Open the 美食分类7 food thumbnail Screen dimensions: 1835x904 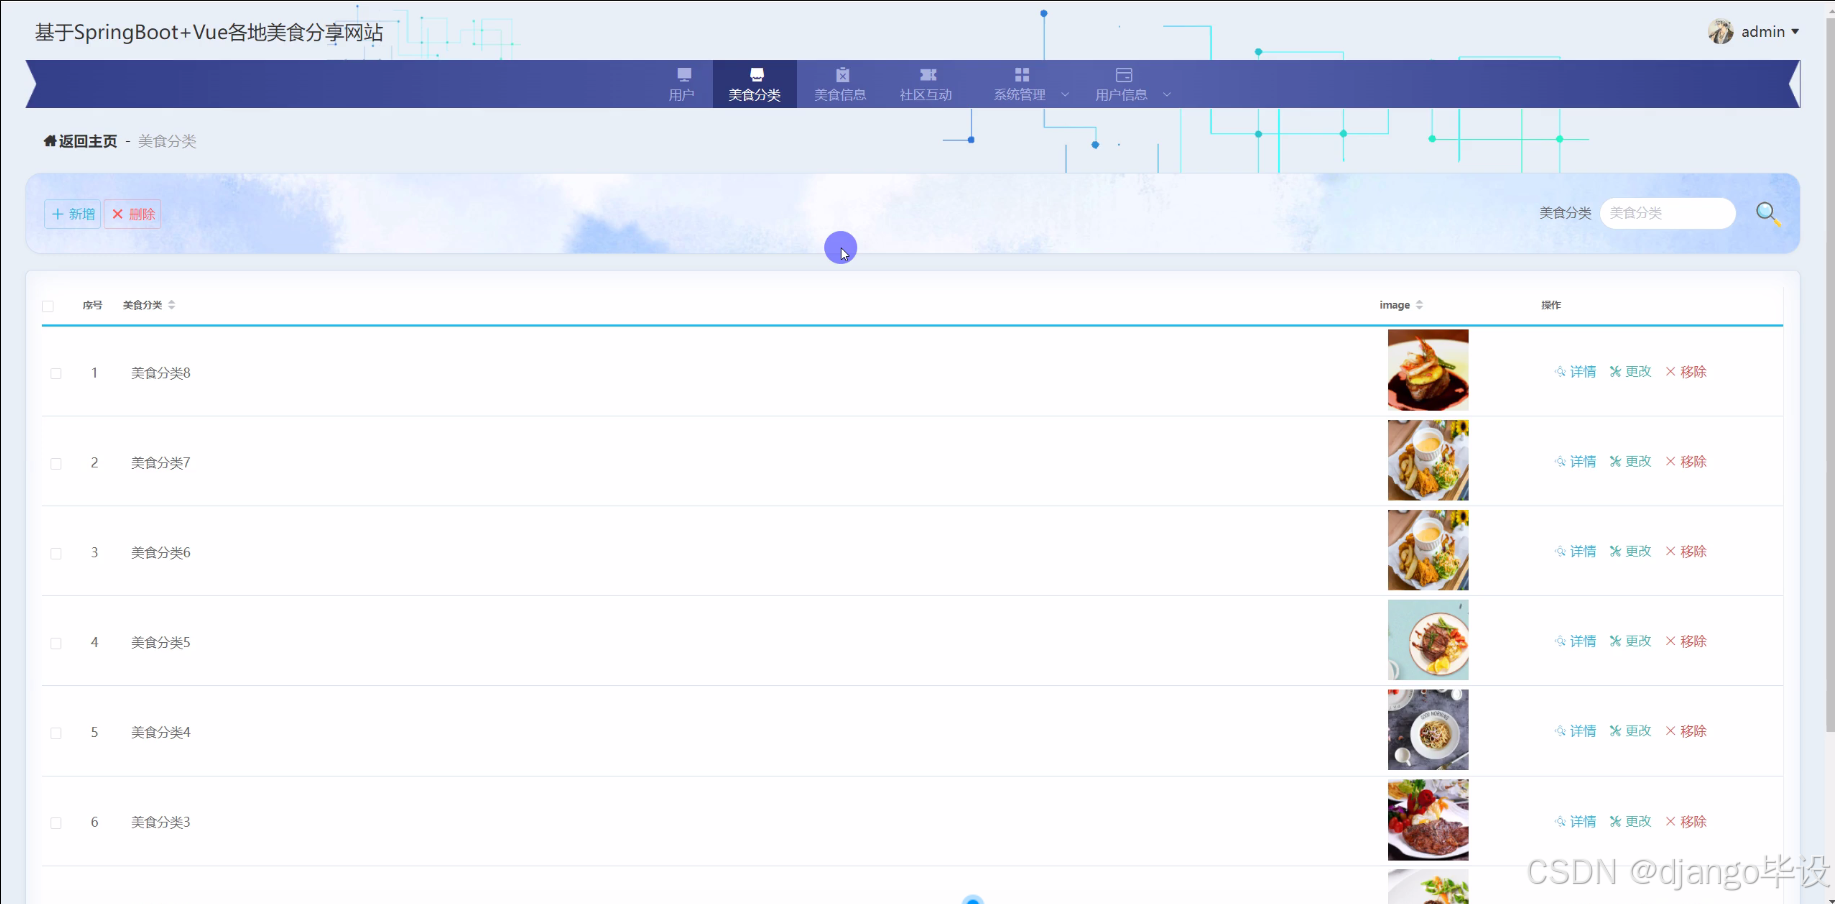tap(1428, 460)
